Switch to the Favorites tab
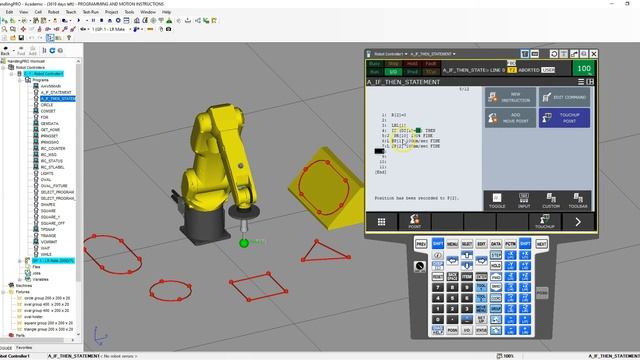Screen dimensions: 640x360 coord(24,348)
